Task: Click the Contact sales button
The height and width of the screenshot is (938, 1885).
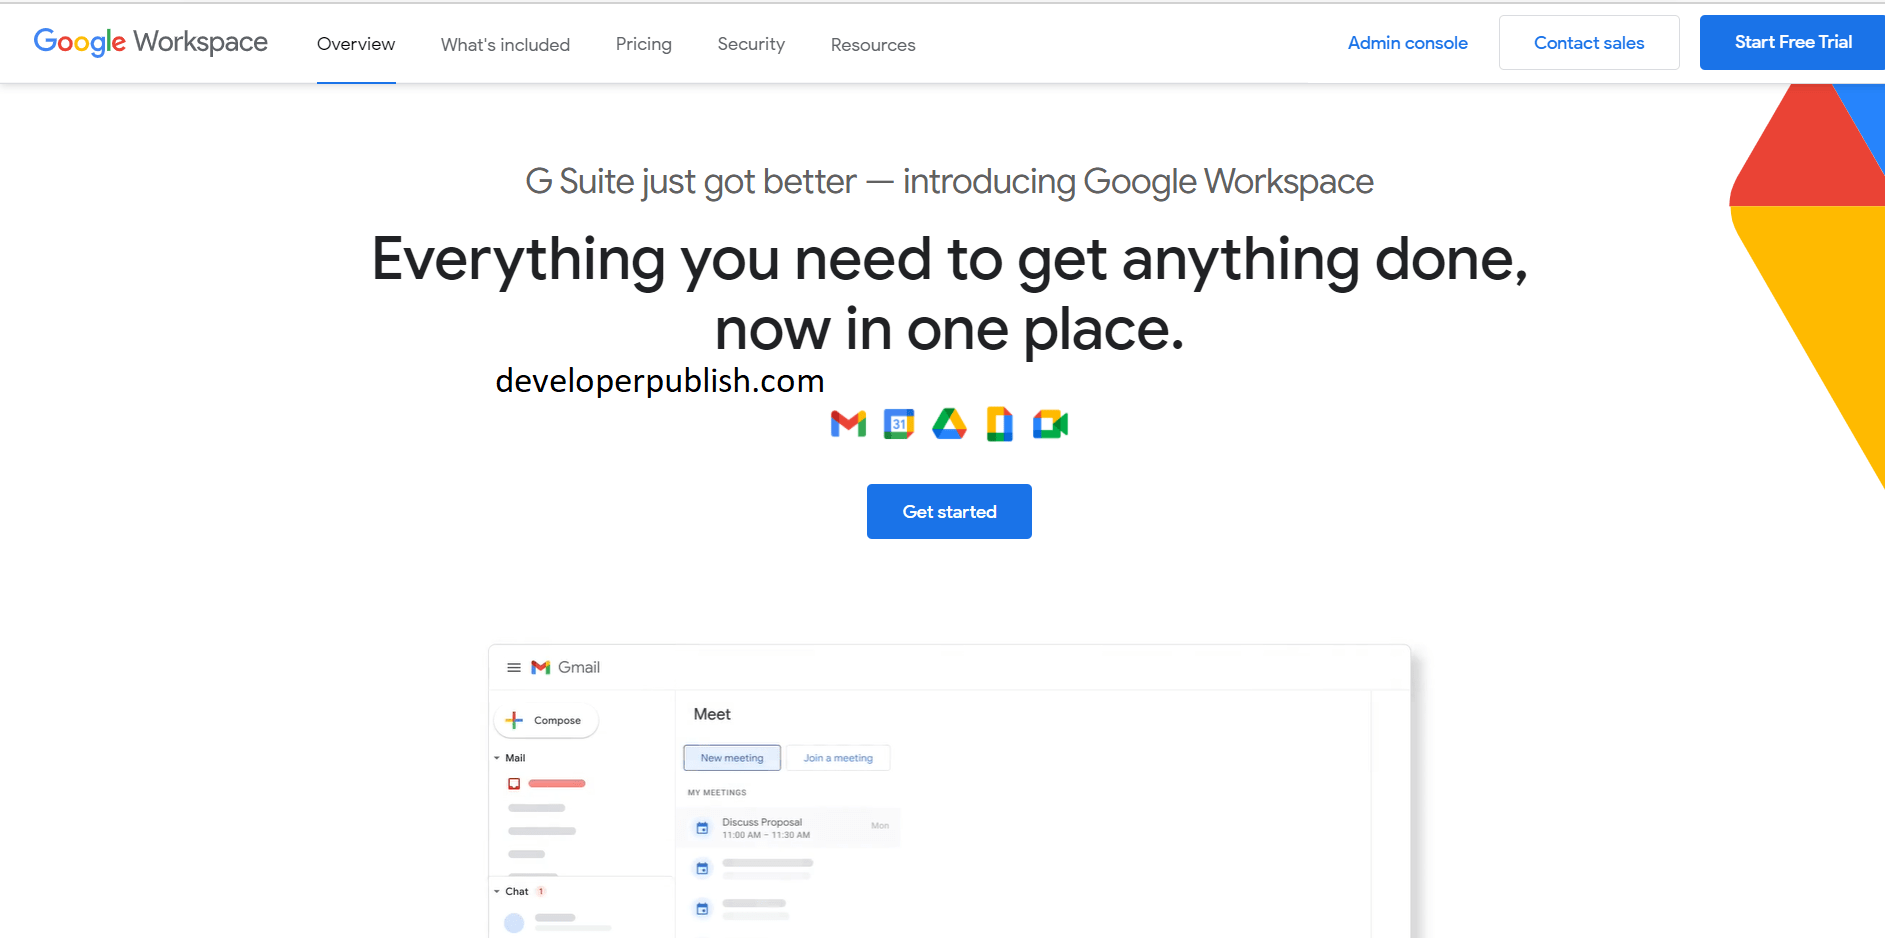Action: 1589,43
